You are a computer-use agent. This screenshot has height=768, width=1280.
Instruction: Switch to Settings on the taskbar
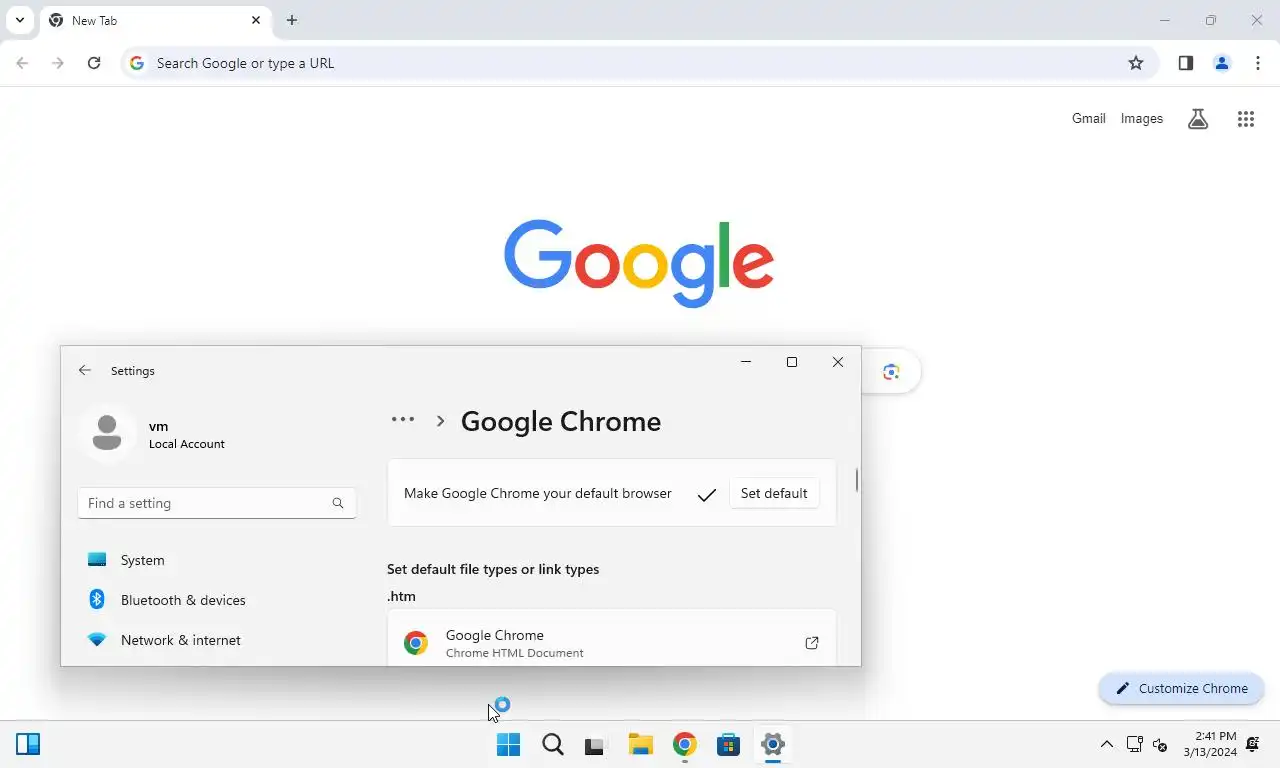[773, 744]
